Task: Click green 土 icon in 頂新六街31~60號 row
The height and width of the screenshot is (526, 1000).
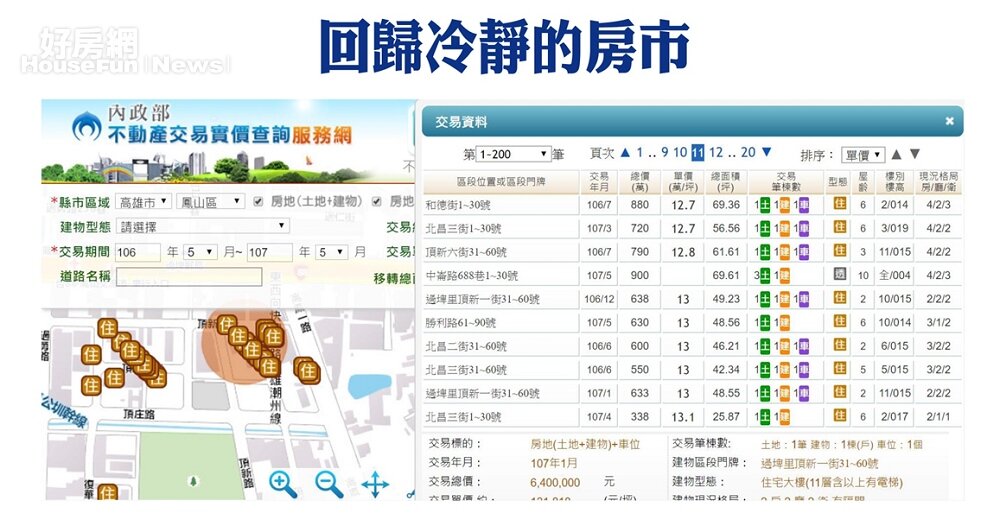Action: coord(765,252)
